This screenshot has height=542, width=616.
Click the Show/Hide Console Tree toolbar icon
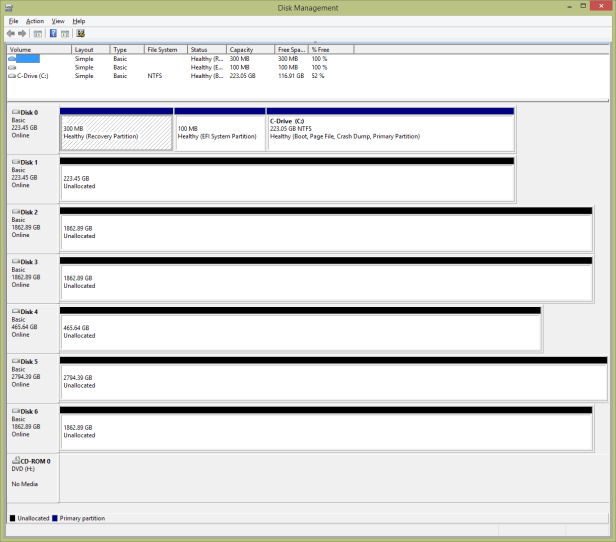39,32
